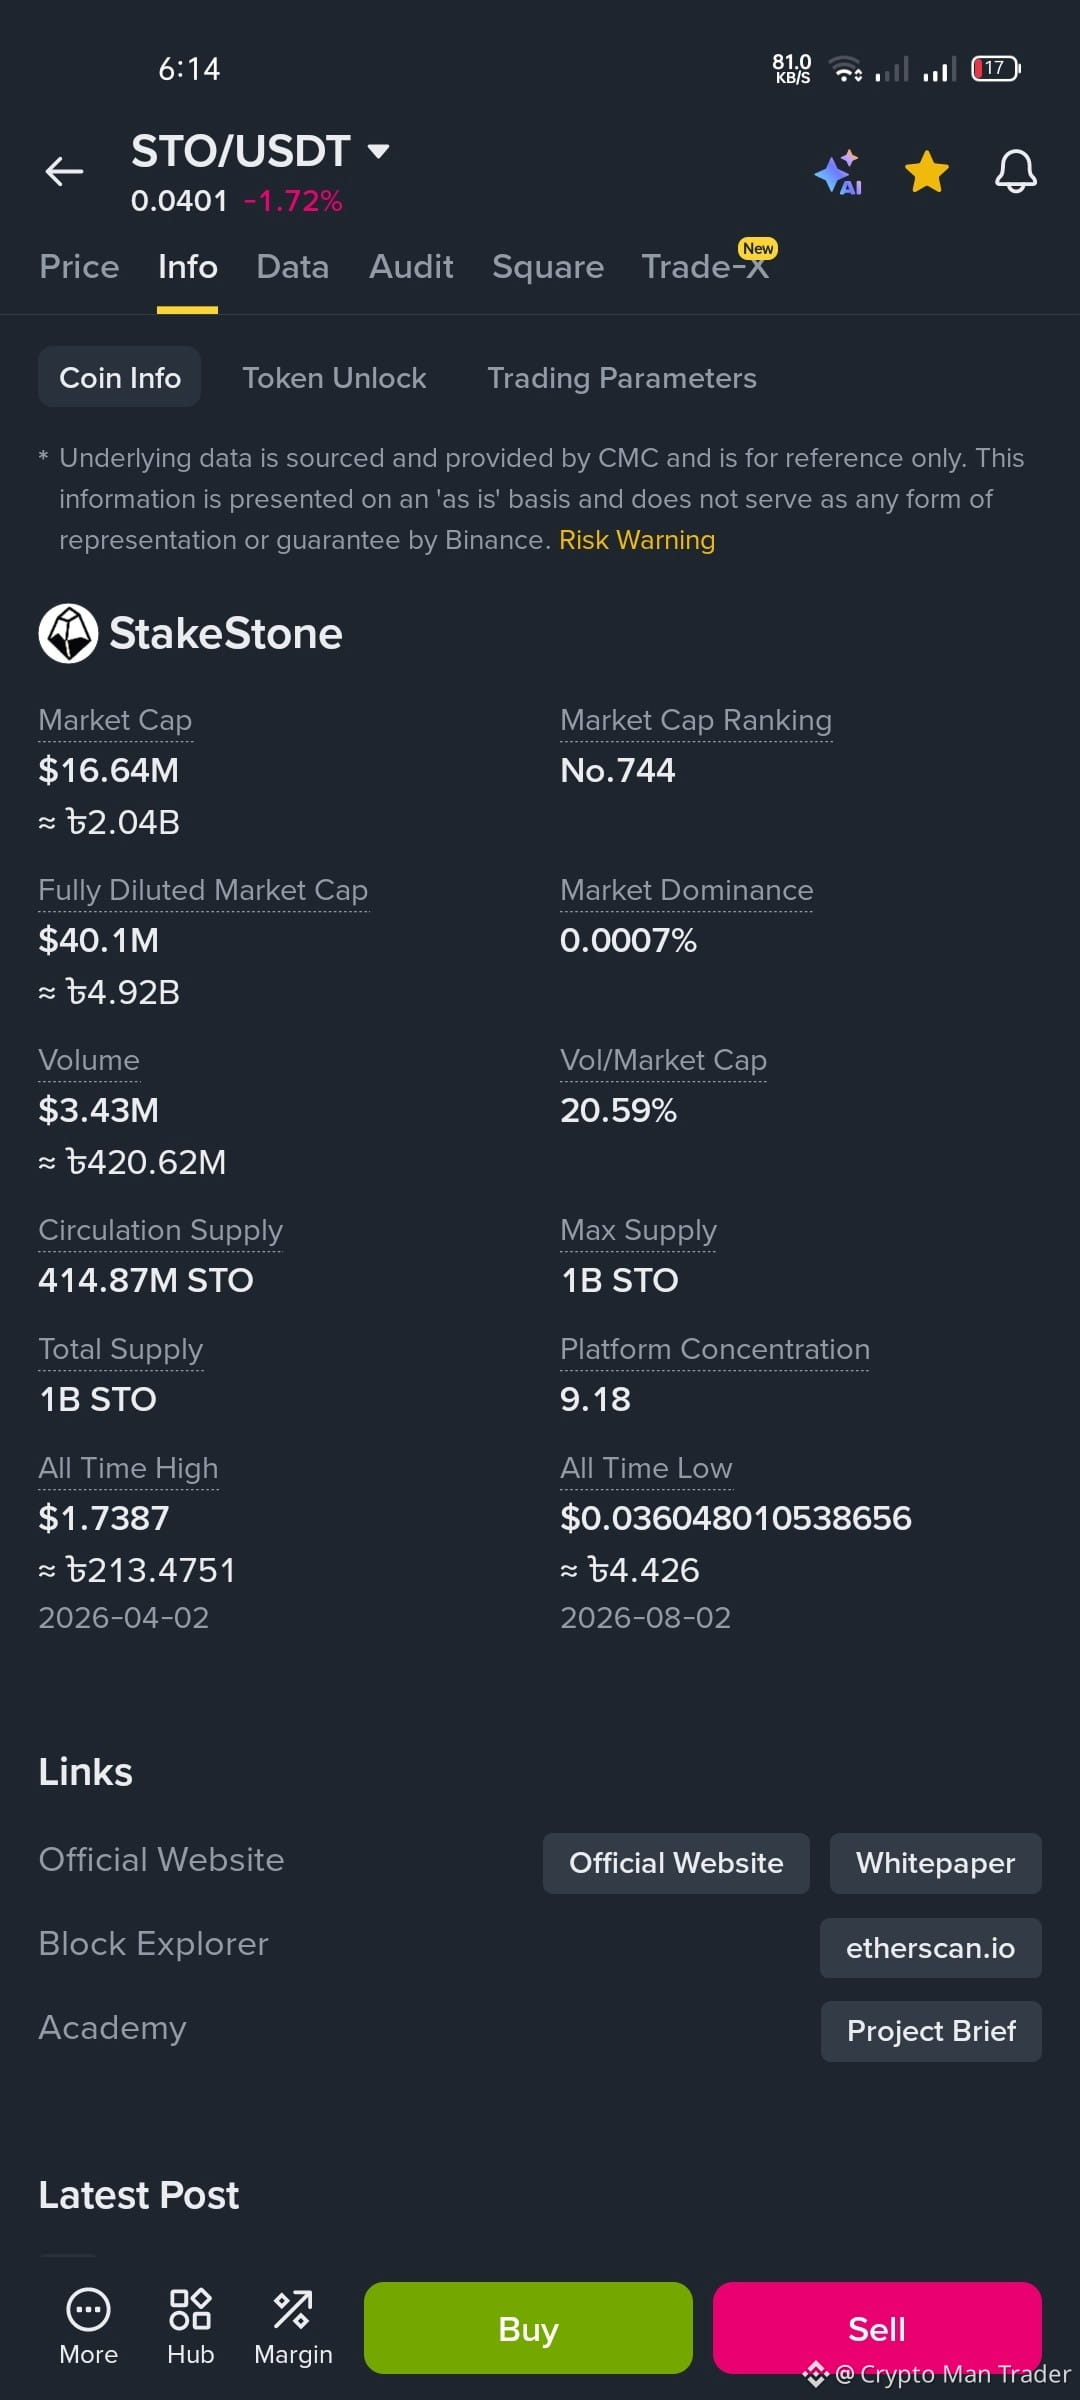Expand the STO/USDT pair dropdown arrow

point(378,152)
